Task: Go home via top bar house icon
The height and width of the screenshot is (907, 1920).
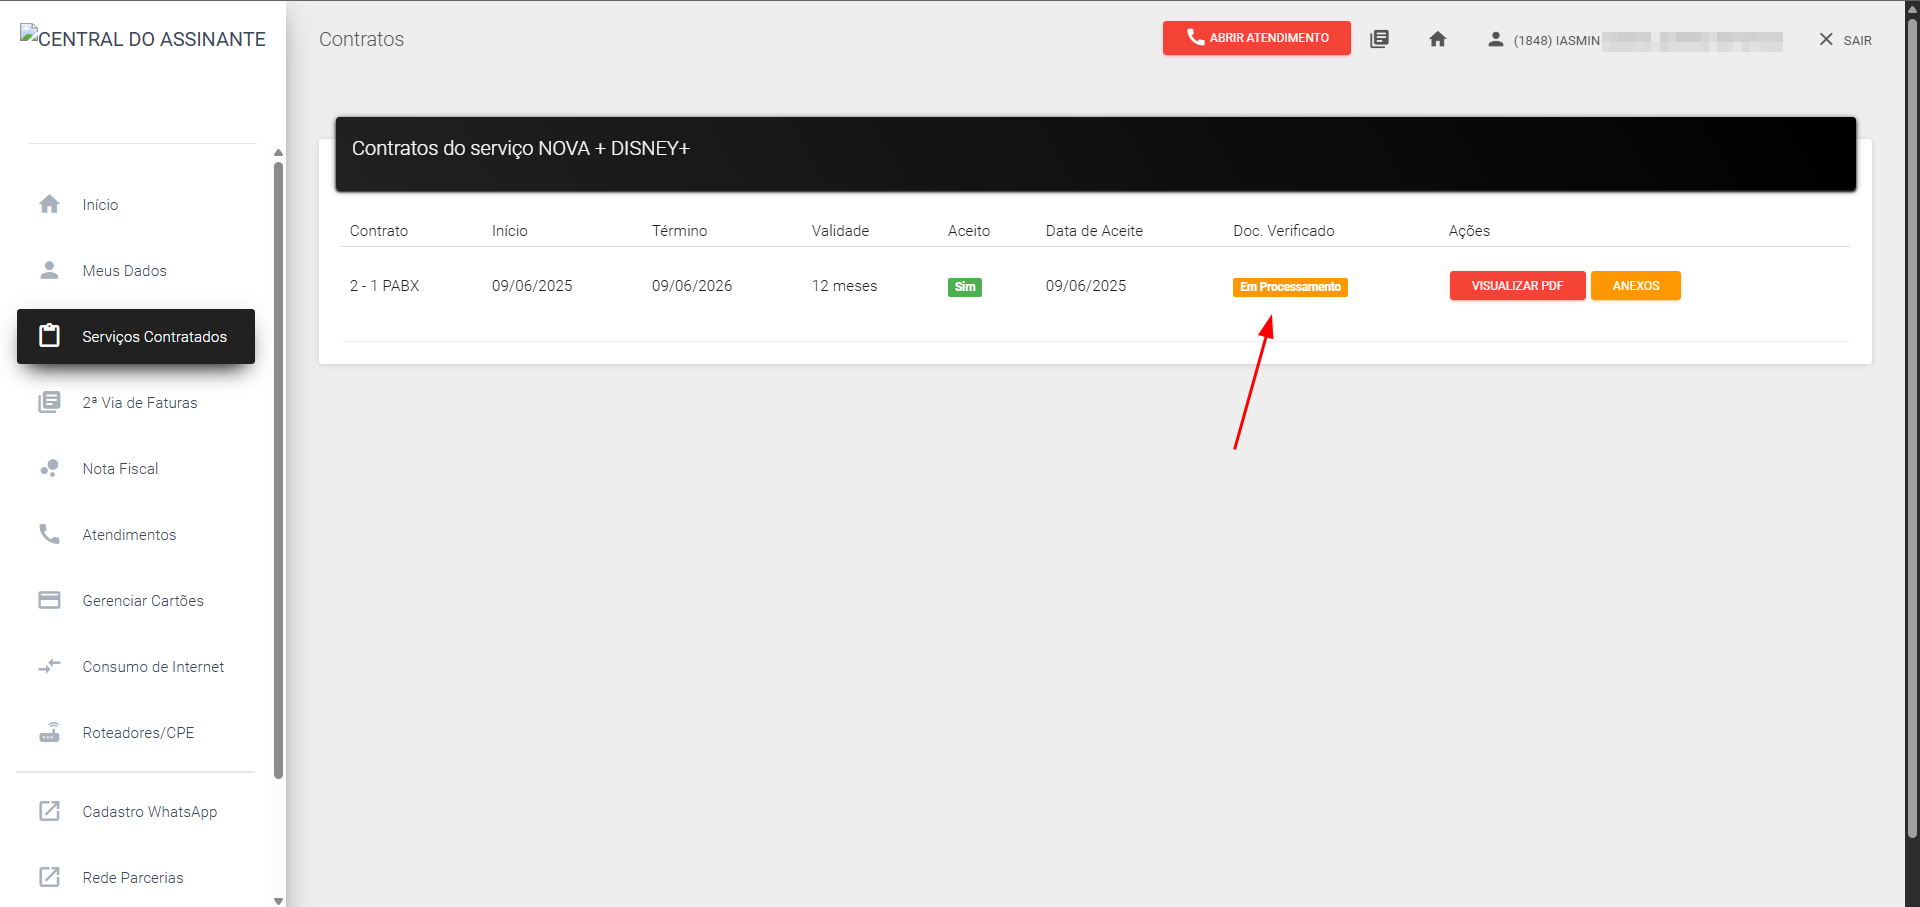Action: pyautogui.click(x=1437, y=39)
